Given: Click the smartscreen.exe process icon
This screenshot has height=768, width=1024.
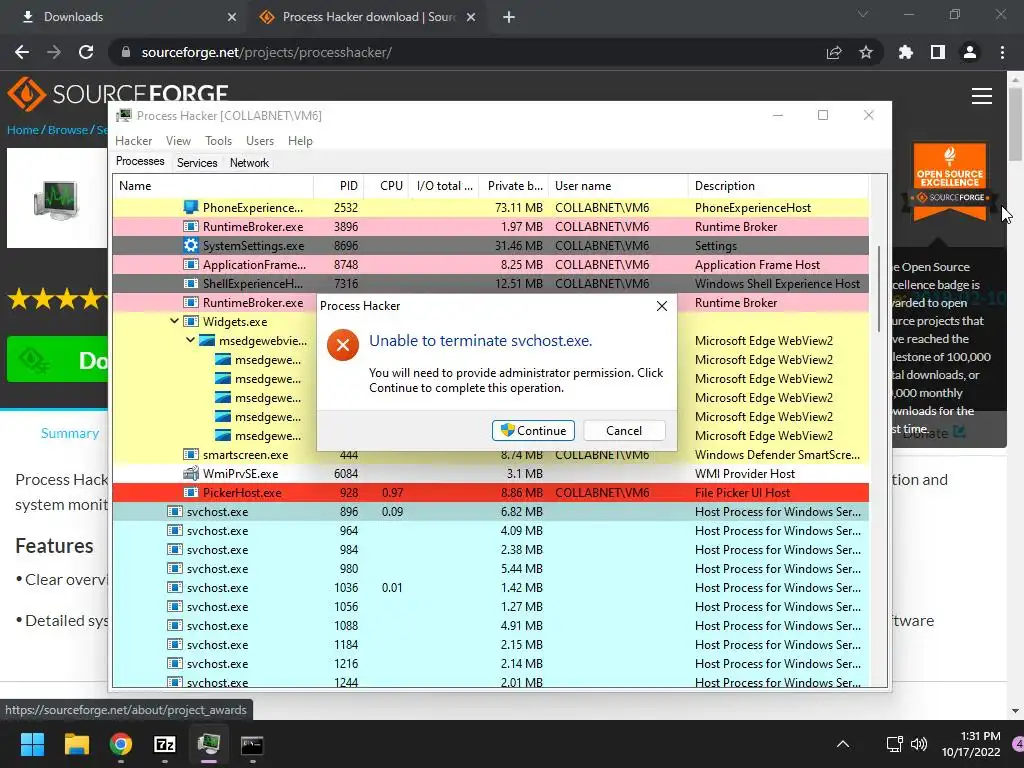Looking at the screenshot, I should (191, 455).
